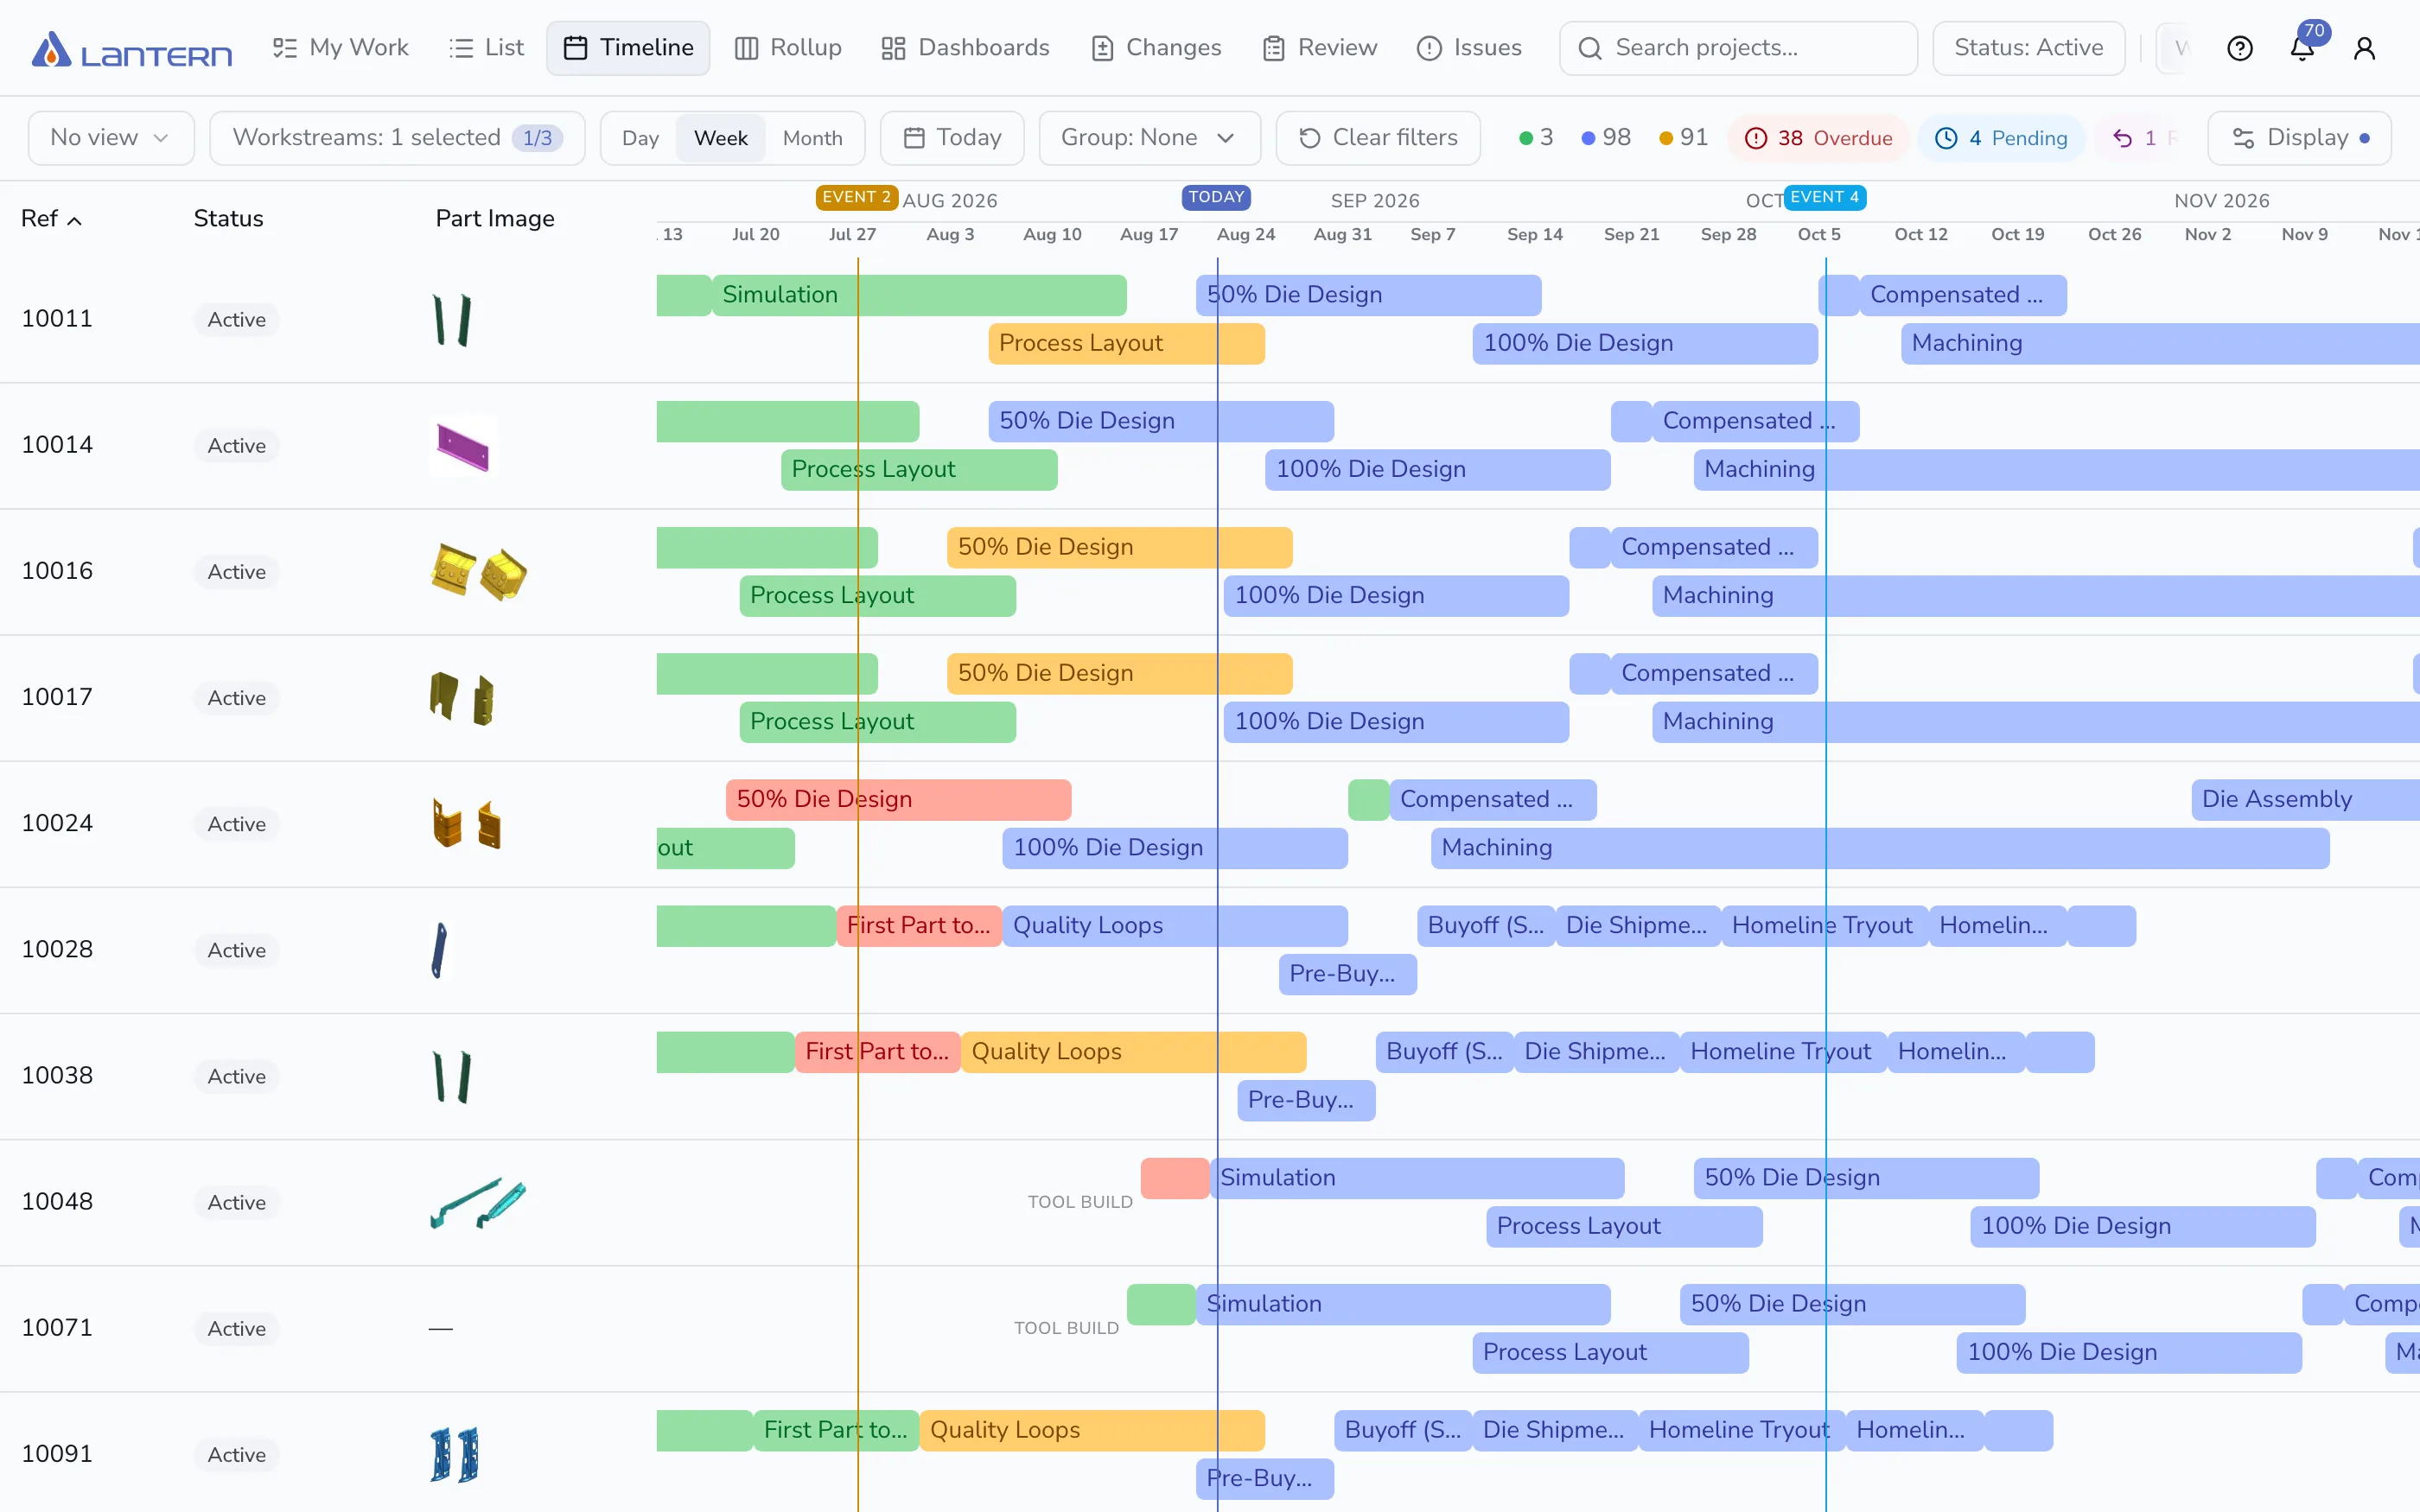Image resolution: width=2420 pixels, height=1512 pixels.
Task: Click the TODAY timeline marker
Action: point(1216,197)
